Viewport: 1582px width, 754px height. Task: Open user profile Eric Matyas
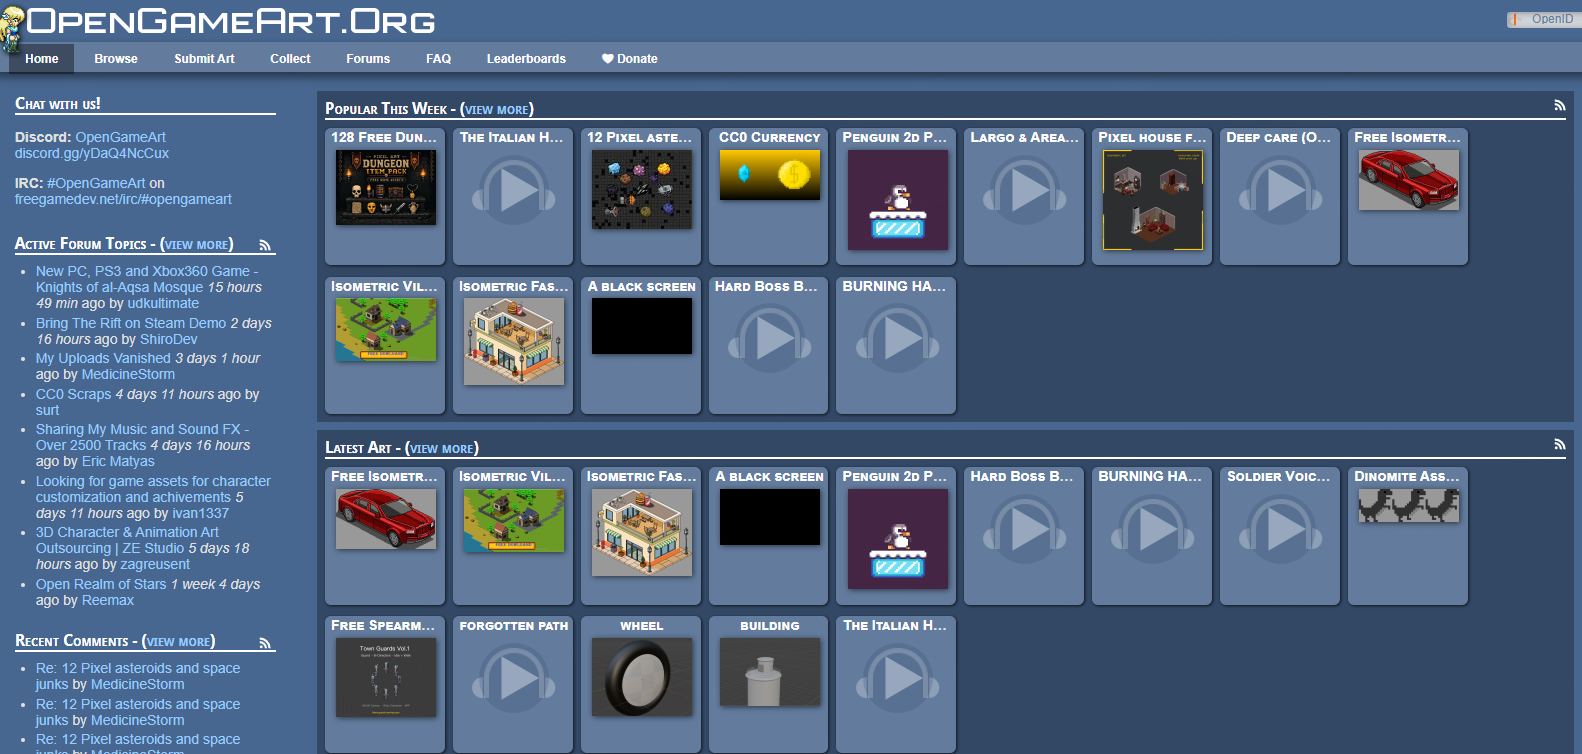(118, 461)
